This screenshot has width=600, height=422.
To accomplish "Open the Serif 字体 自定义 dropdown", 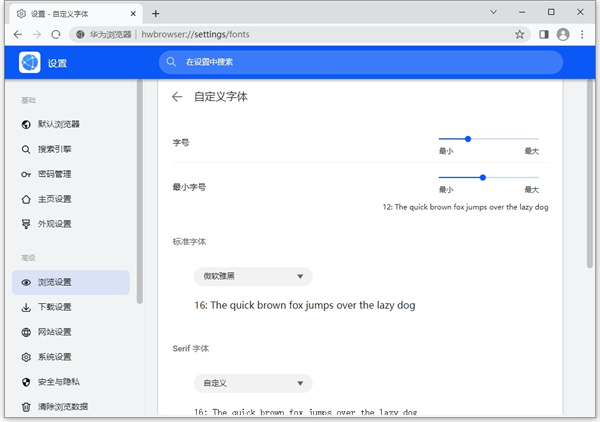I will pos(253,383).
